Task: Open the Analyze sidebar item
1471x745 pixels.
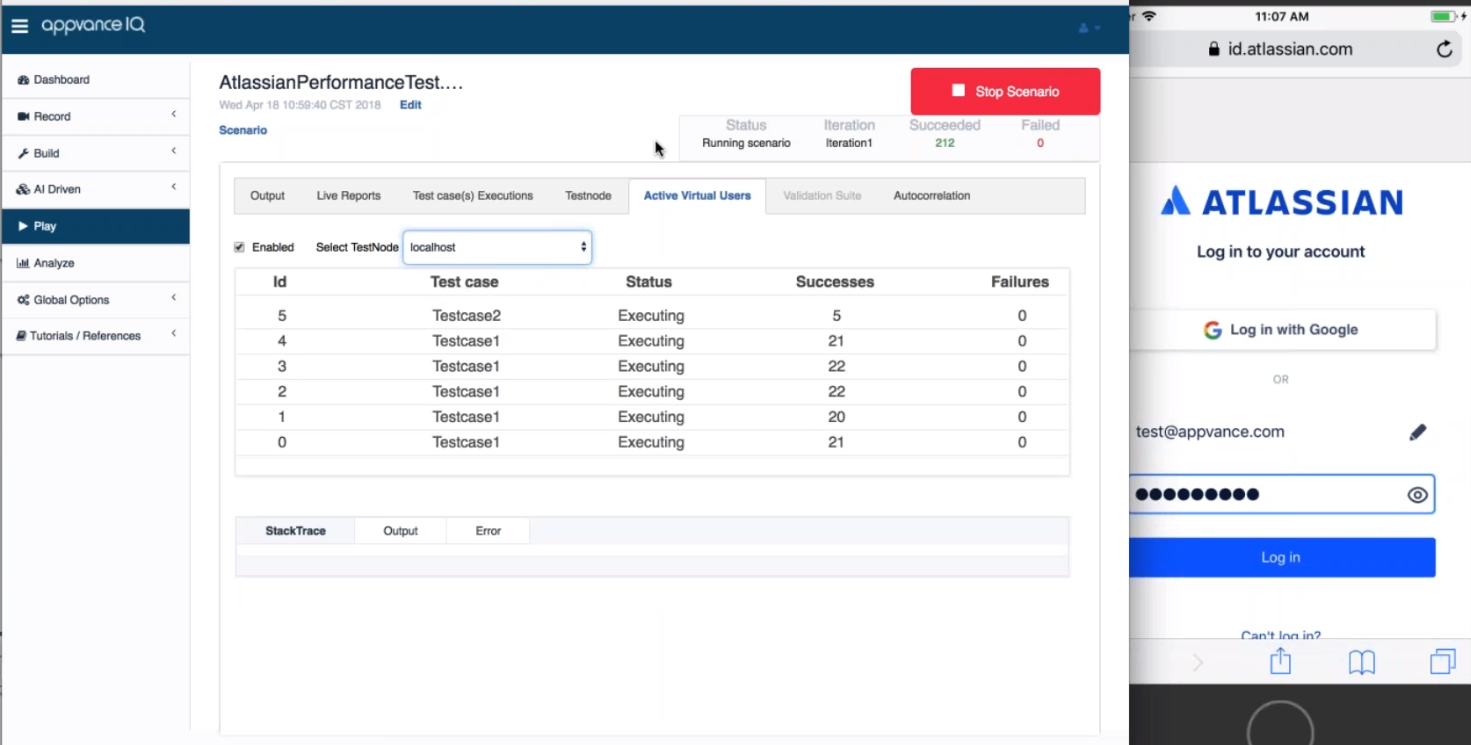Action: [96, 263]
